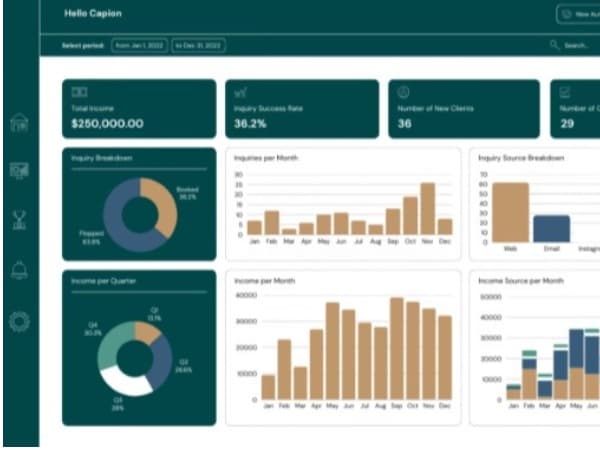Click the search magnifier icon
Image resolution: width=600 pixels, height=450 pixels.
[x=554, y=46]
